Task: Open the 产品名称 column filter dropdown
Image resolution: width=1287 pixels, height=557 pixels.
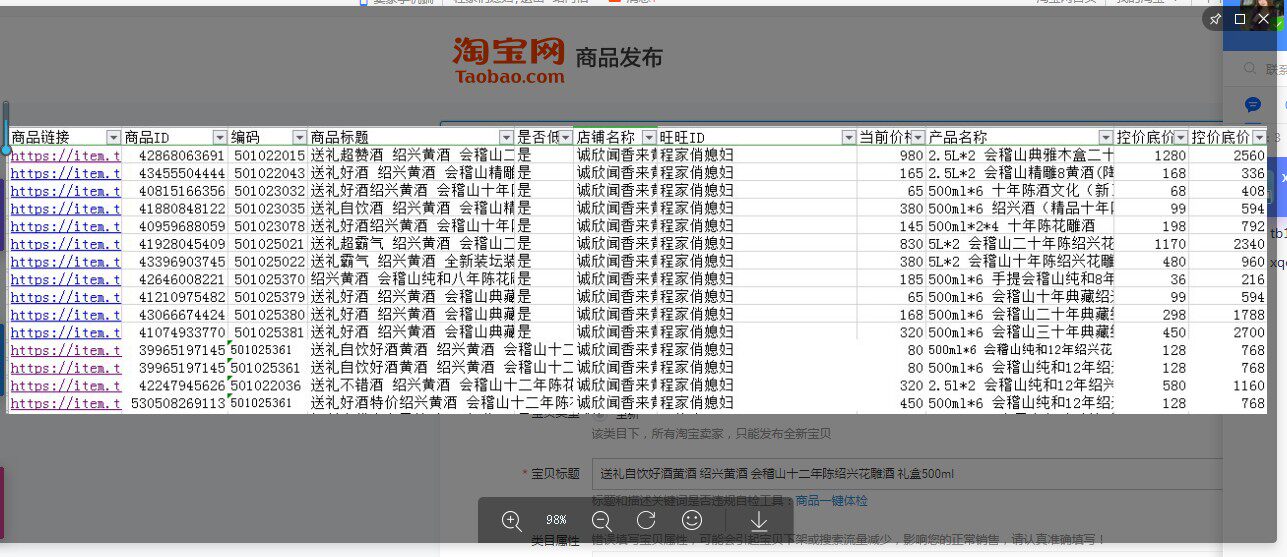Action: (1106, 137)
